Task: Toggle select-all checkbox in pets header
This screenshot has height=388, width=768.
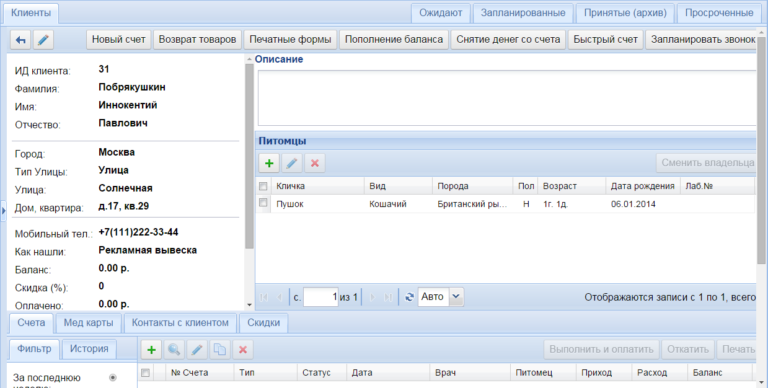Action: click(x=263, y=186)
